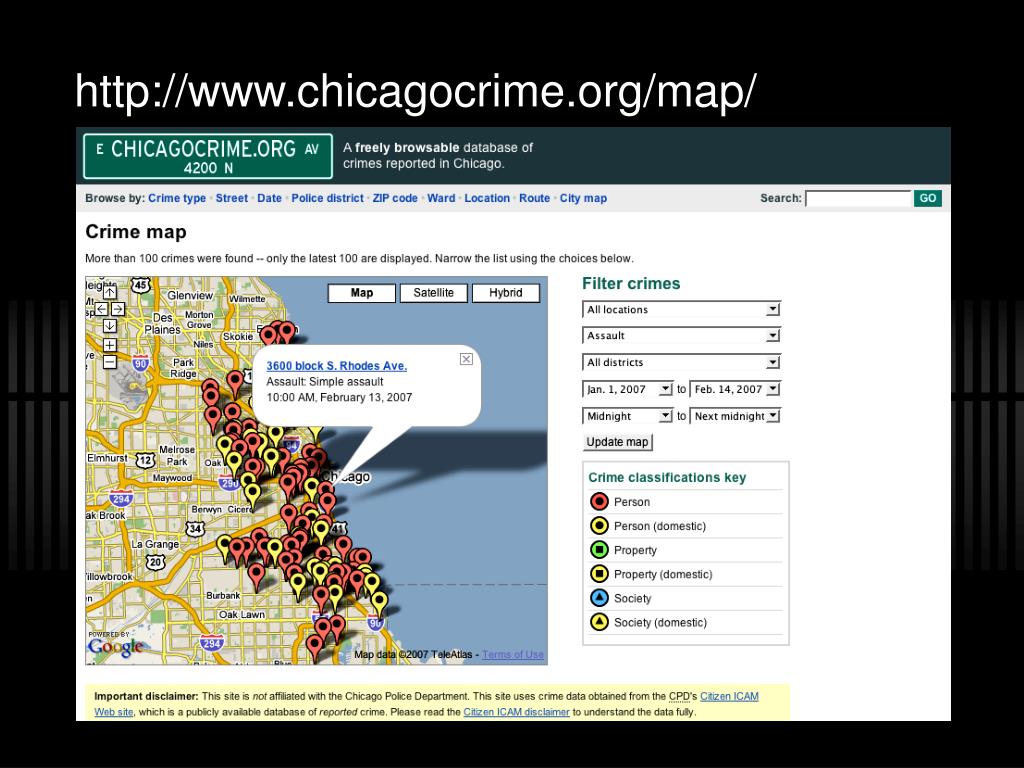Click the yellow Person (domestic) key icon
This screenshot has width=1024, height=768.
click(599, 526)
